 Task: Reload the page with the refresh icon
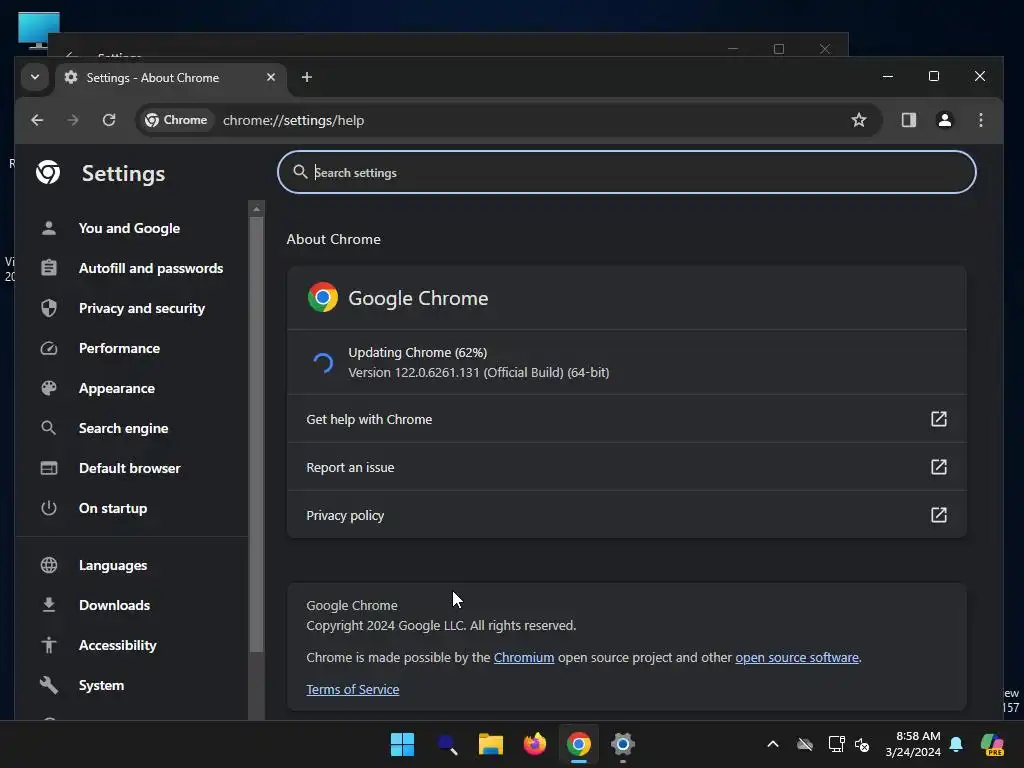[109, 120]
